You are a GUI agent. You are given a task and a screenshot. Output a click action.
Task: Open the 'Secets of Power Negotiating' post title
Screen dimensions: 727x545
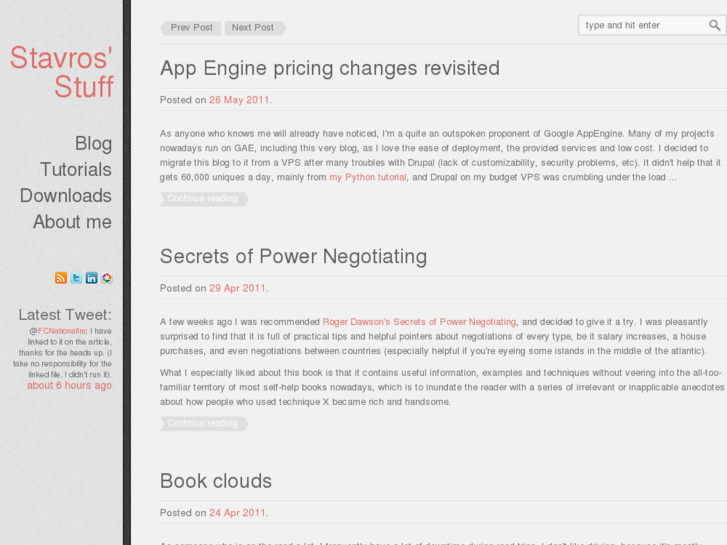click(x=293, y=256)
